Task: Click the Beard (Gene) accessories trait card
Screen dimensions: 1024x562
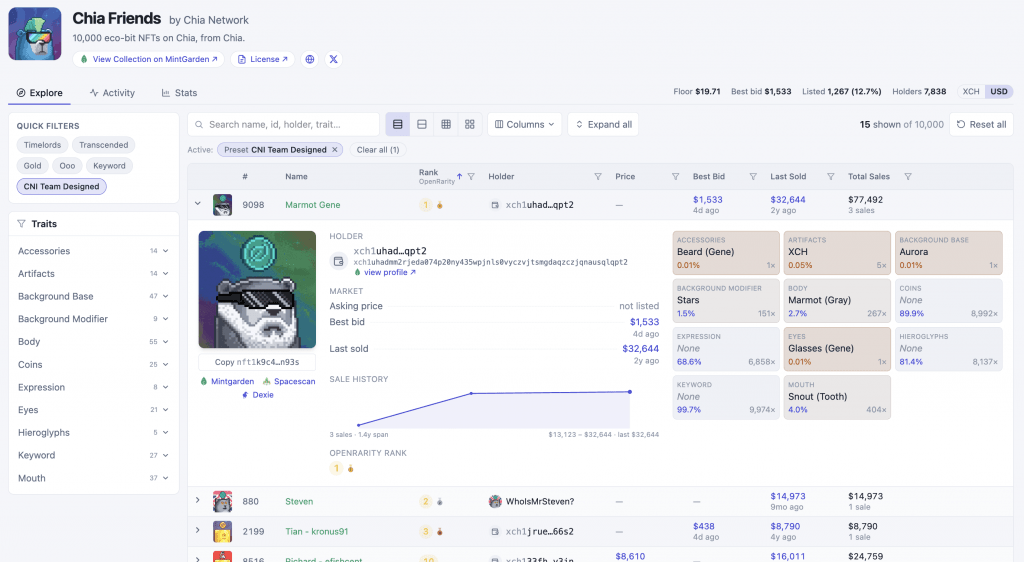Action: pos(726,253)
